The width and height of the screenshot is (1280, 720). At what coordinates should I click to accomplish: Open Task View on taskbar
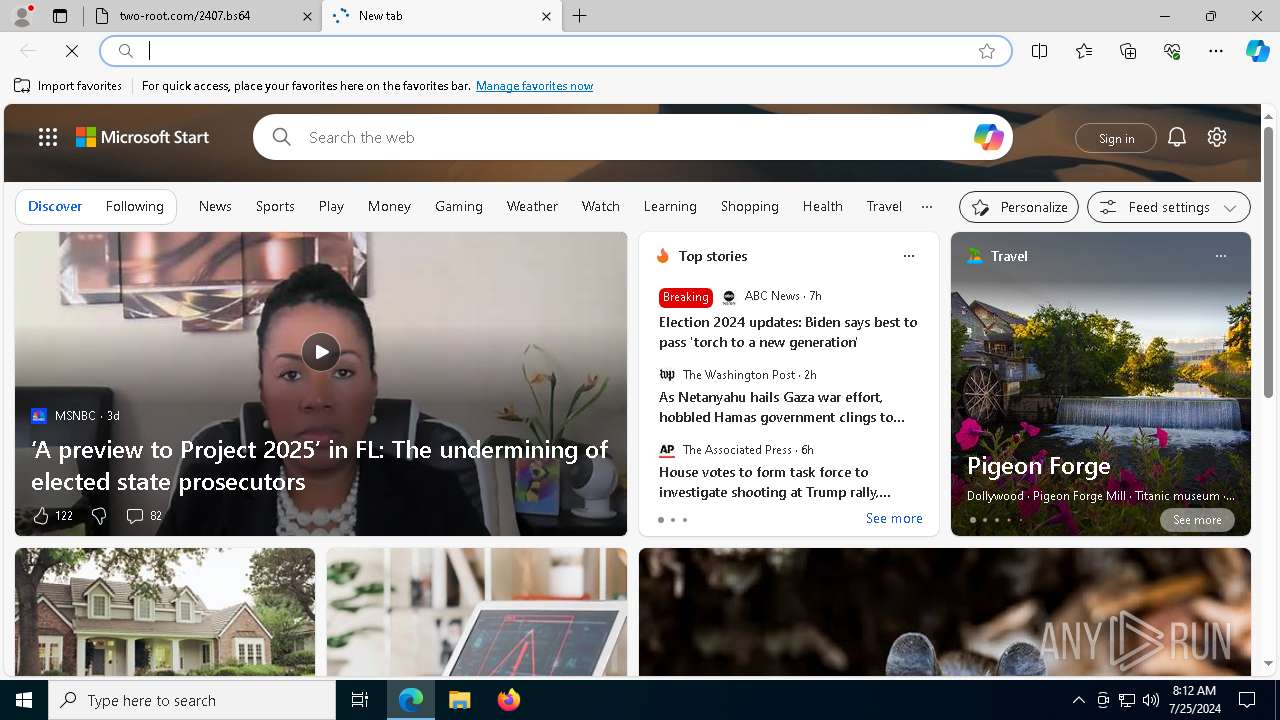(360, 700)
